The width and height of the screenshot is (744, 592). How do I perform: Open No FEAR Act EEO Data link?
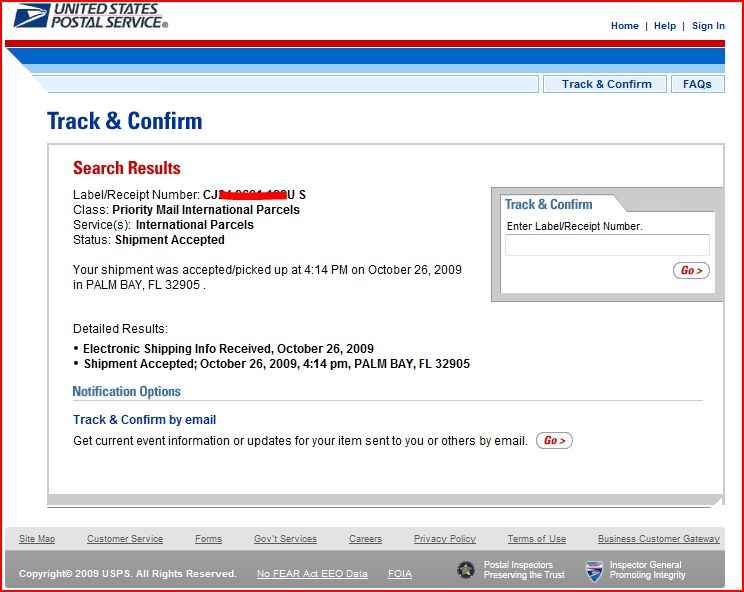pos(312,574)
